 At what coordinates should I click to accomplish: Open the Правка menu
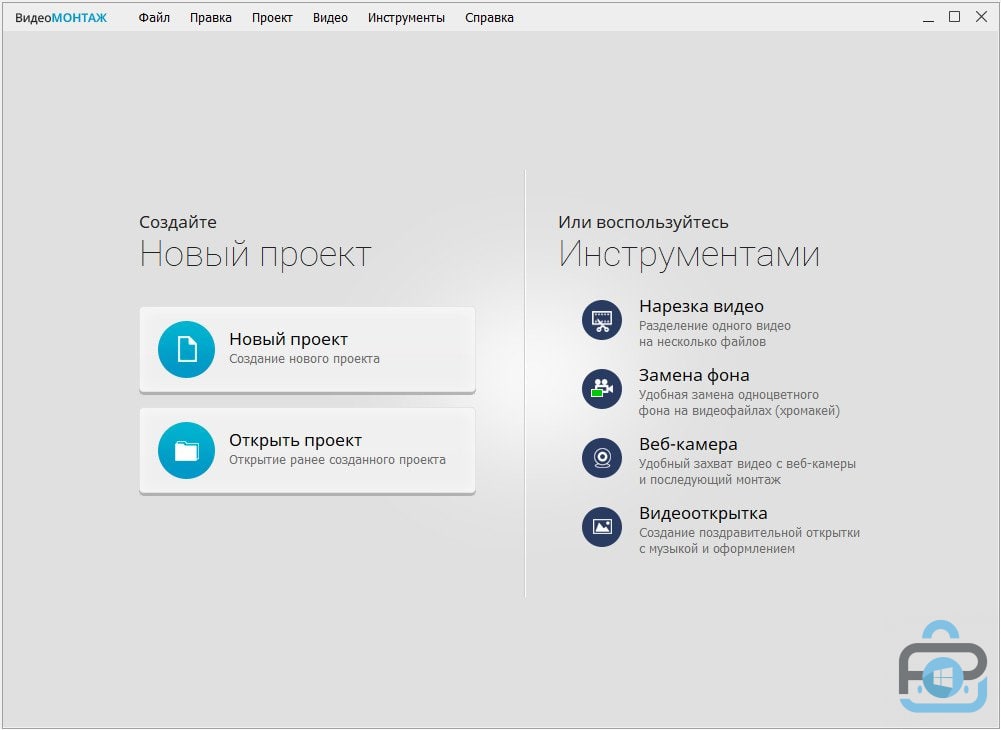[x=211, y=18]
